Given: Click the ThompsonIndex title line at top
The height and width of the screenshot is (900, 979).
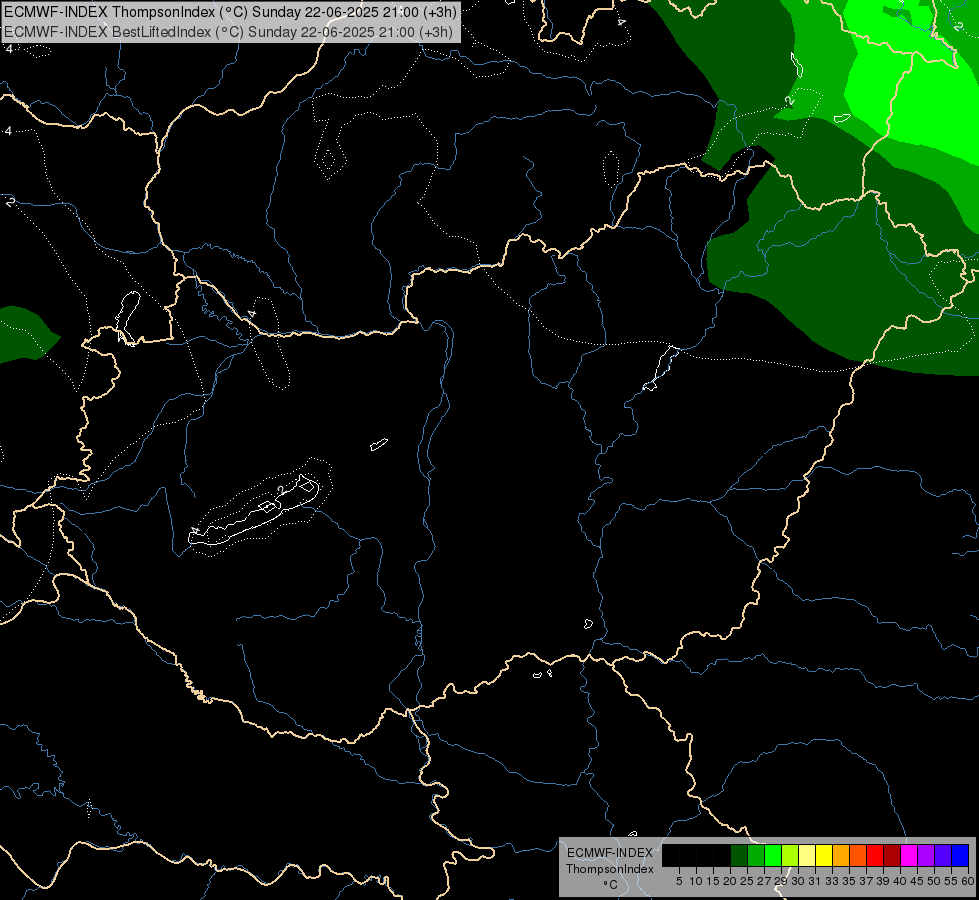Looking at the screenshot, I should (230, 11).
